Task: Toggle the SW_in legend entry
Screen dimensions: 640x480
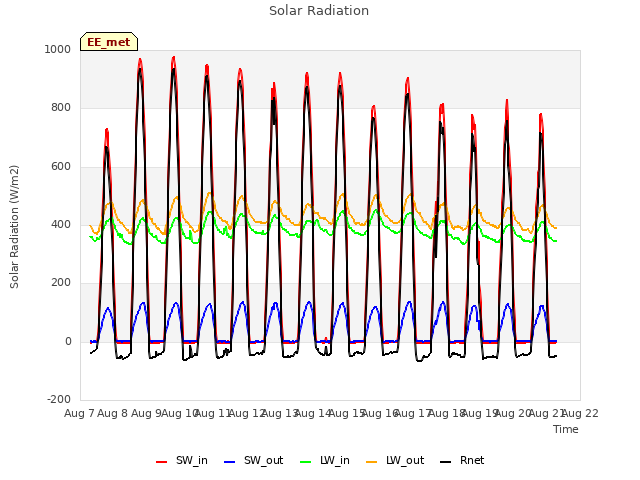Action: pos(182,461)
